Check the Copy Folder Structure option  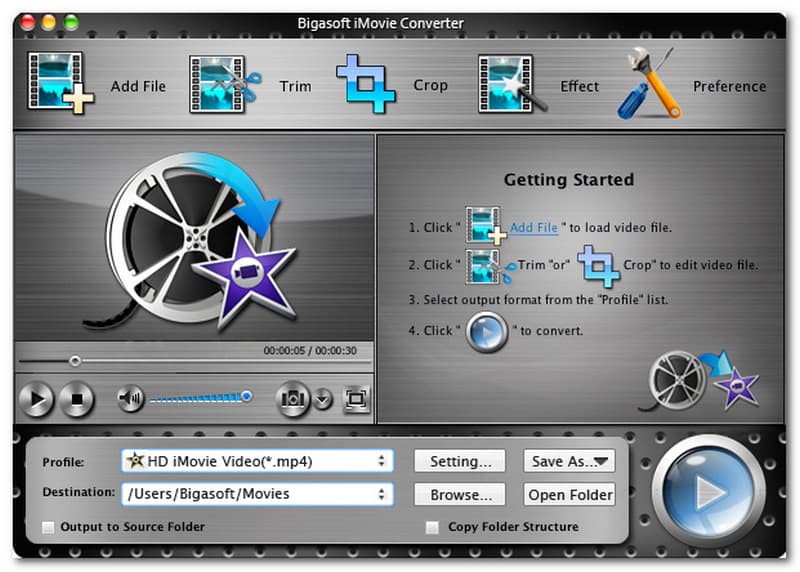pos(432,527)
